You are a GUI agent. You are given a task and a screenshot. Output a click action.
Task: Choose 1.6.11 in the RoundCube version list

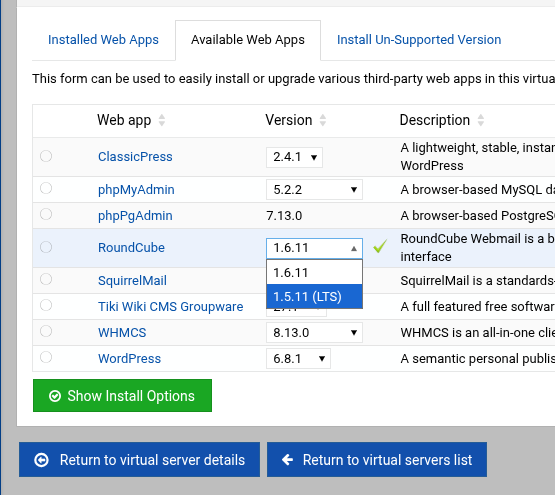tap(314, 273)
